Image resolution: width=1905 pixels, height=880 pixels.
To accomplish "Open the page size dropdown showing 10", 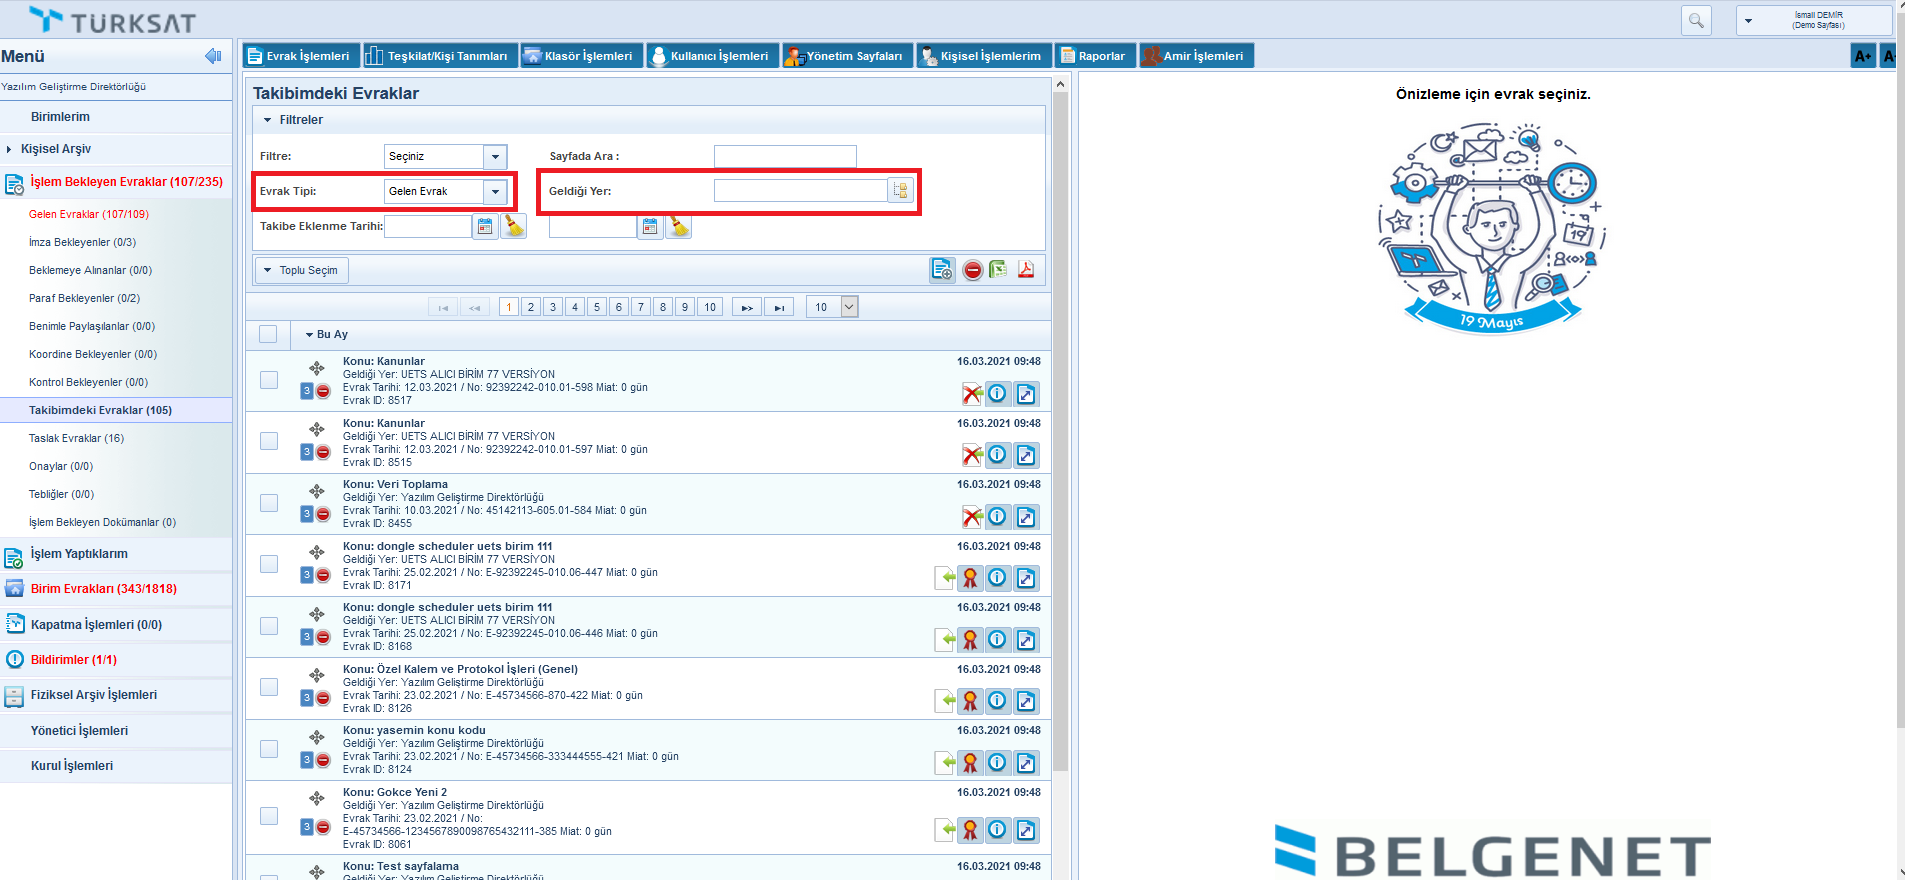I will point(849,307).
